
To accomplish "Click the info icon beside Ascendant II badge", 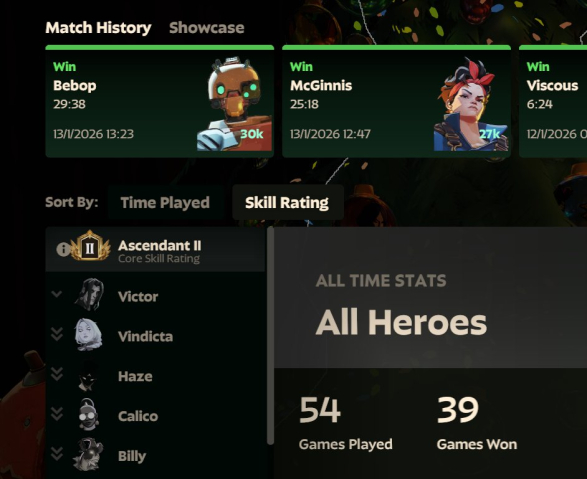I will 63,249.
